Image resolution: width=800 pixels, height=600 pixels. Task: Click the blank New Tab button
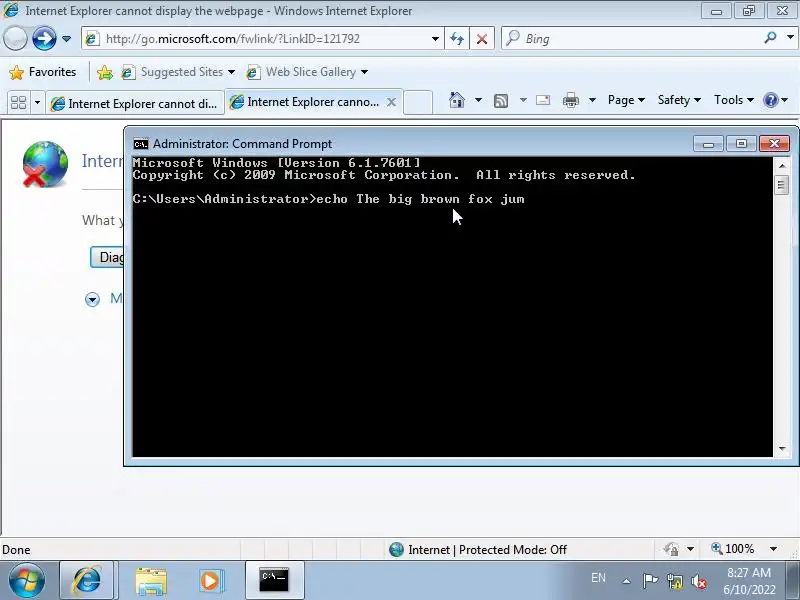(418, 102)
